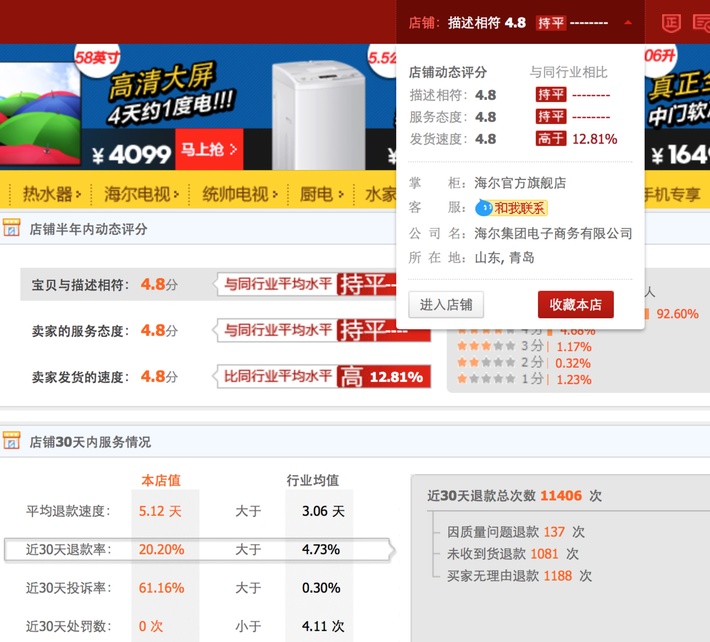
Task: Open the 海尔官方旗舰店 shop link
Action: (x=520, y=183)
